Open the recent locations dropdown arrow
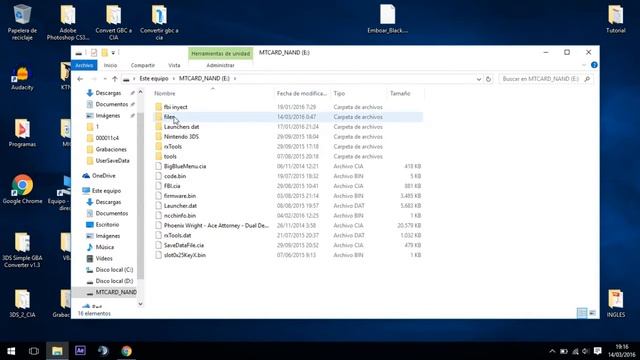 click(105, 79)
